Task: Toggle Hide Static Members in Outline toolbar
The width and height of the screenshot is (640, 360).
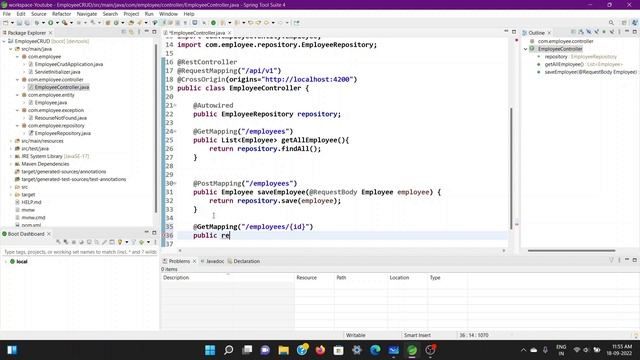Action: 596,32
